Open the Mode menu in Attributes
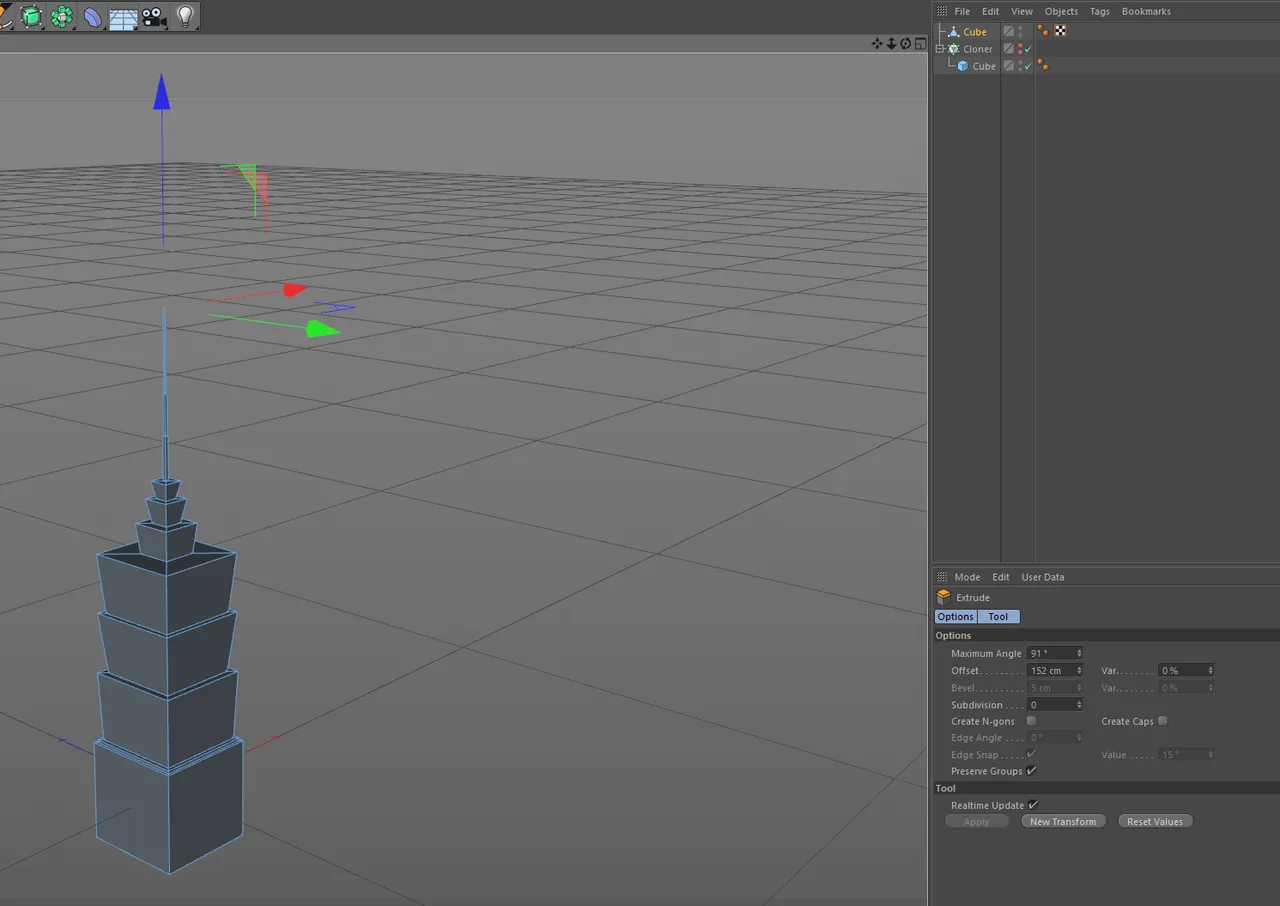 [x=967, y=577]
